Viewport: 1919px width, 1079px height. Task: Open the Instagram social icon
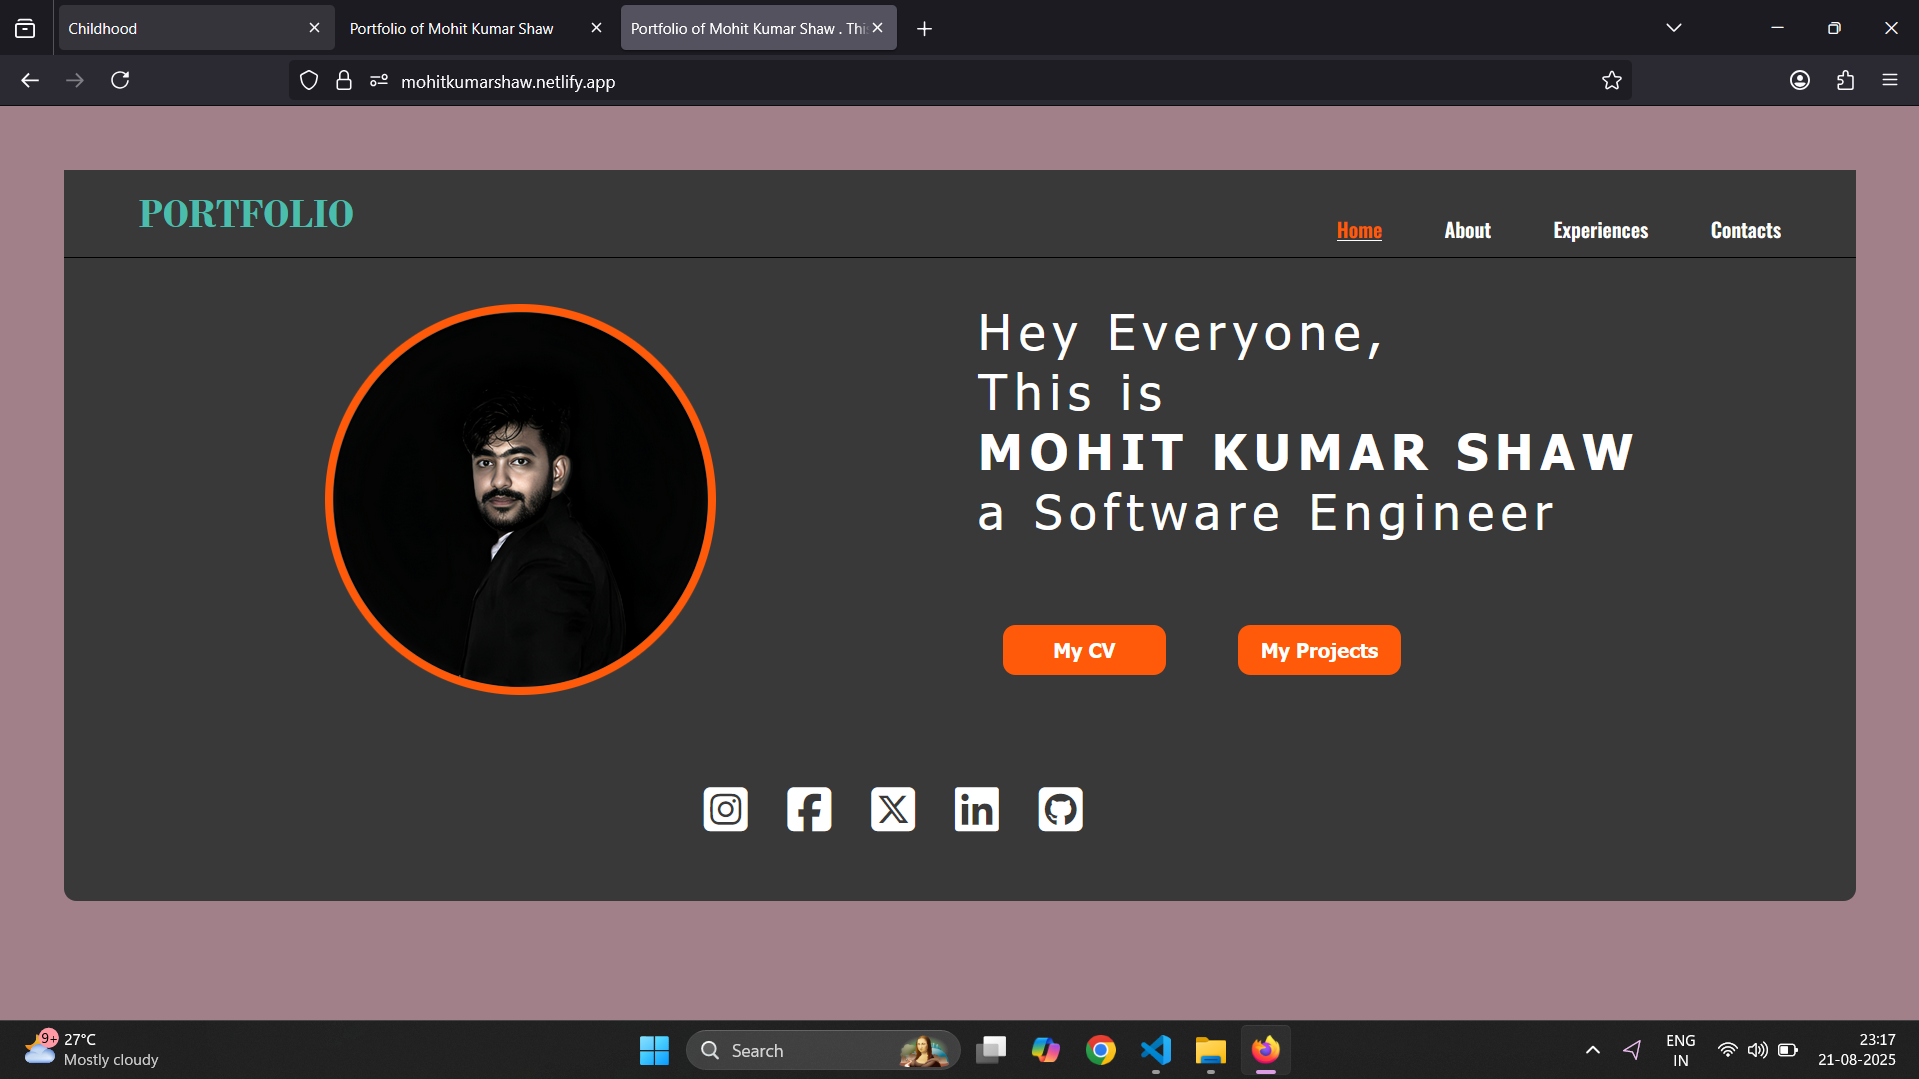725,809
